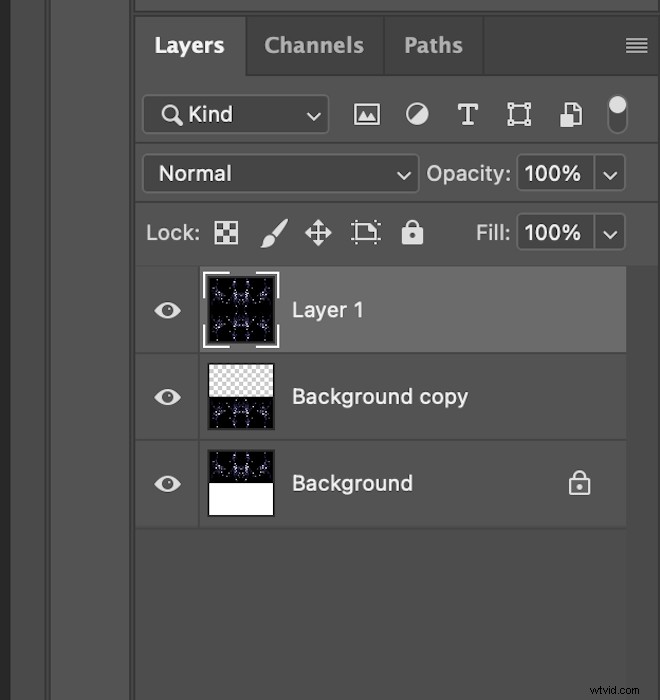Select the Layer 1 name
This screenshot has height=700, width=660.
(327, 310)
